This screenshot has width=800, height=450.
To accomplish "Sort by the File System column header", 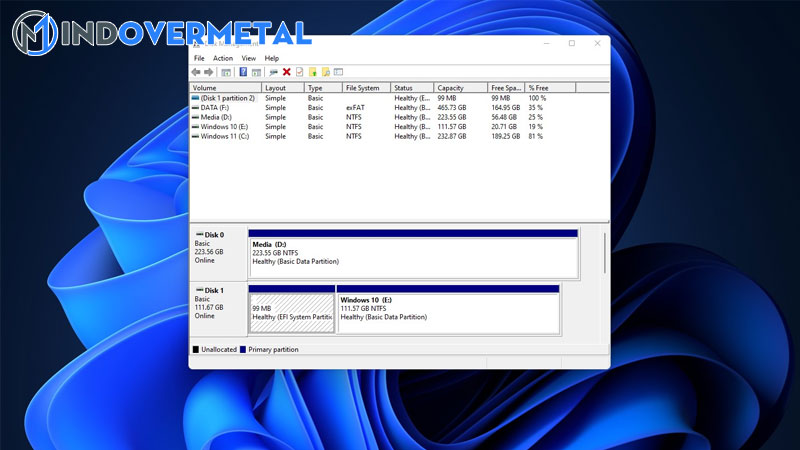I will pyautogui.click(x=366, y=88).
